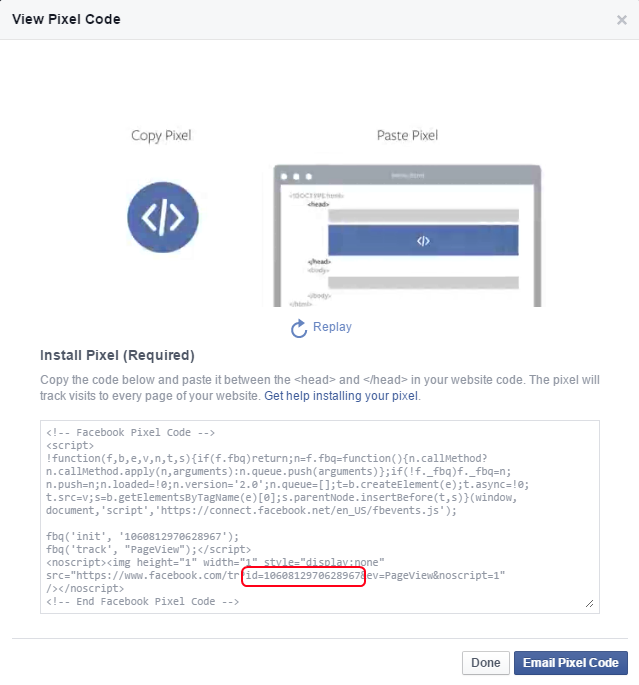The width and height of the screenshot is (639, 685).
Task: Click the opening <script> tag line
Action: point(70,446)
